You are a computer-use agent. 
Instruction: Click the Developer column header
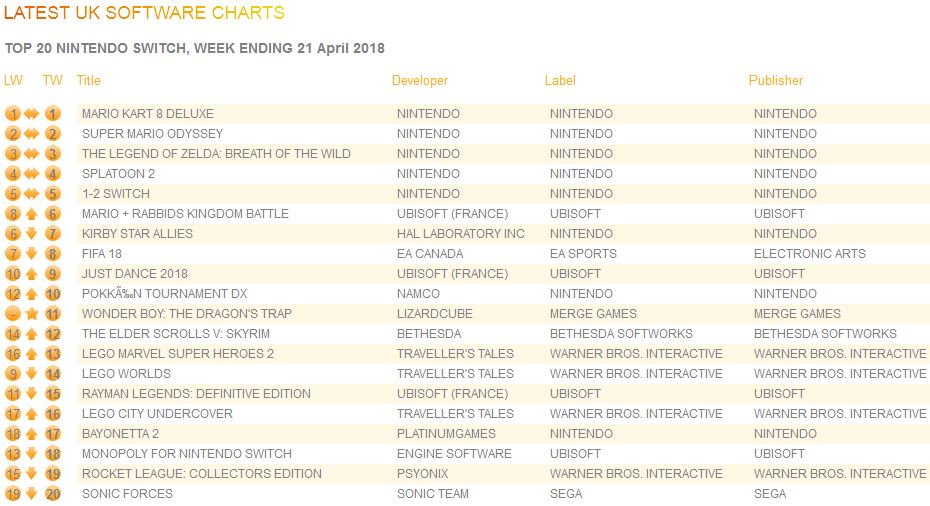click(420, 80)
